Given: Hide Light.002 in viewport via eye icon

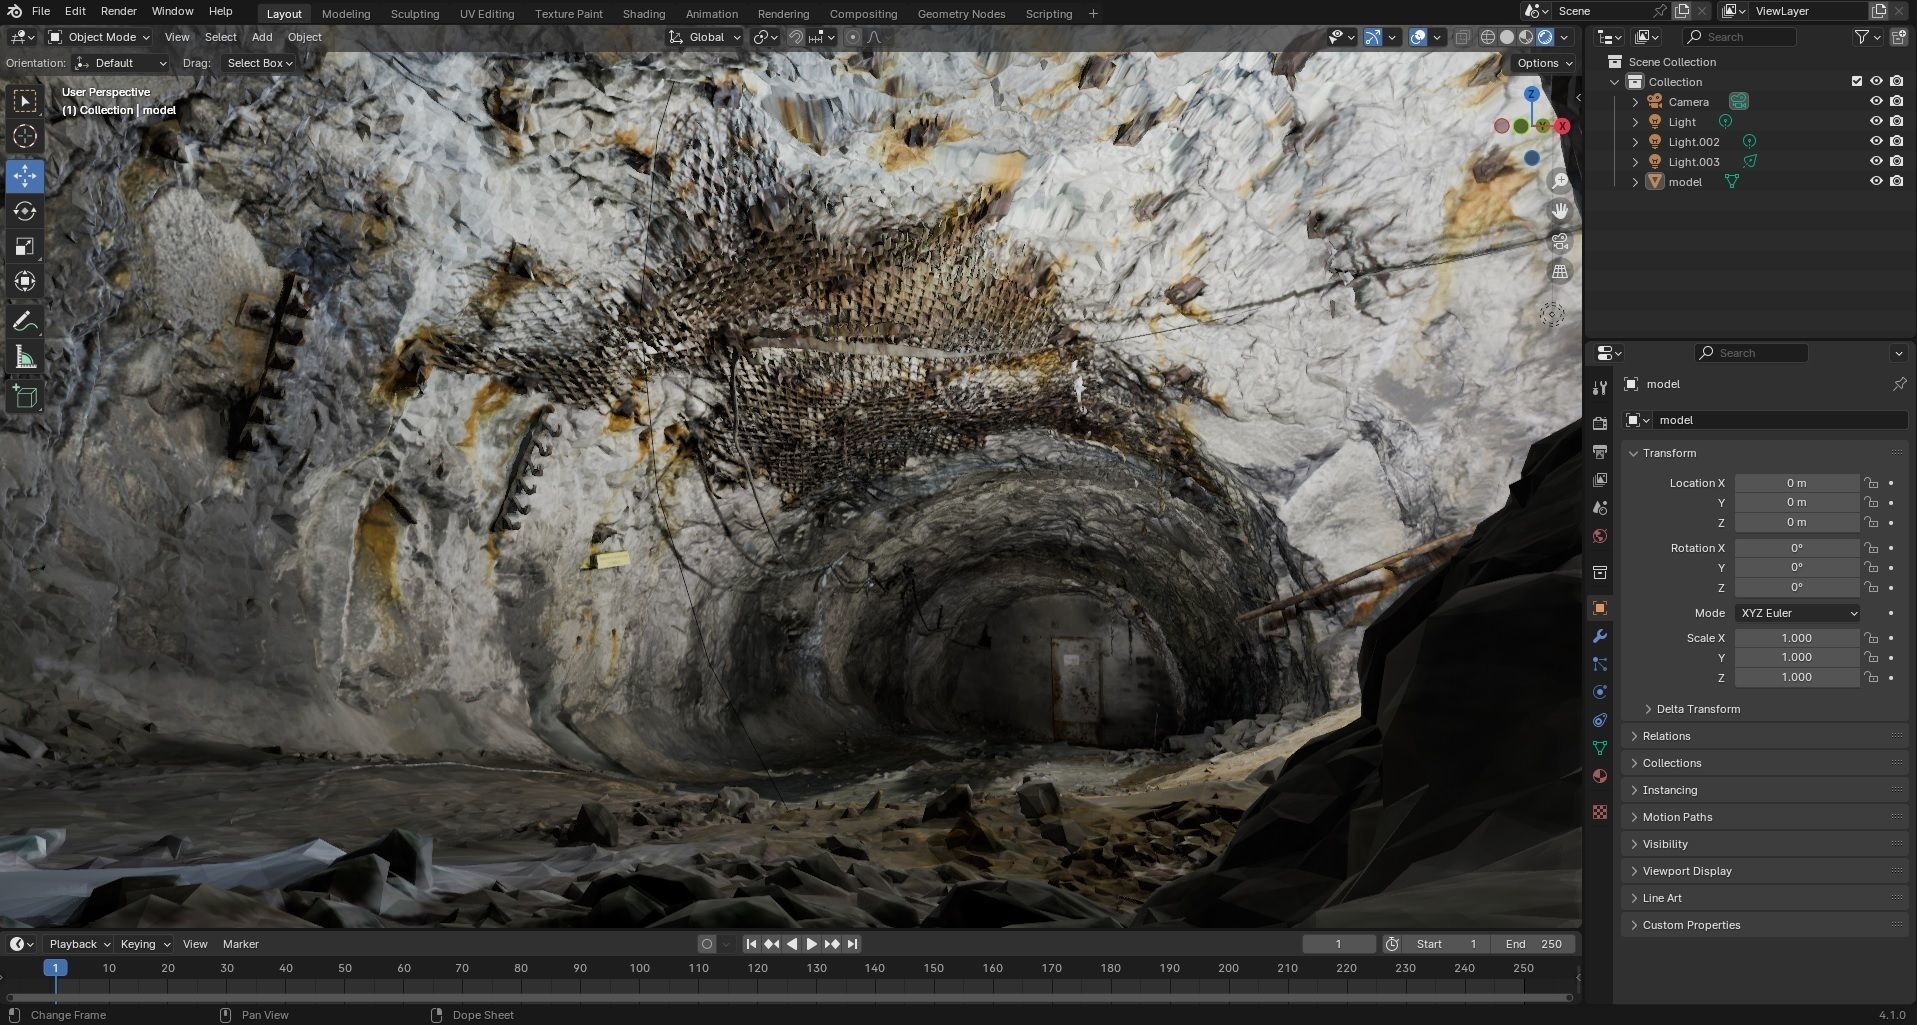Looking at the screenshot, I should tap(1876, 141).
